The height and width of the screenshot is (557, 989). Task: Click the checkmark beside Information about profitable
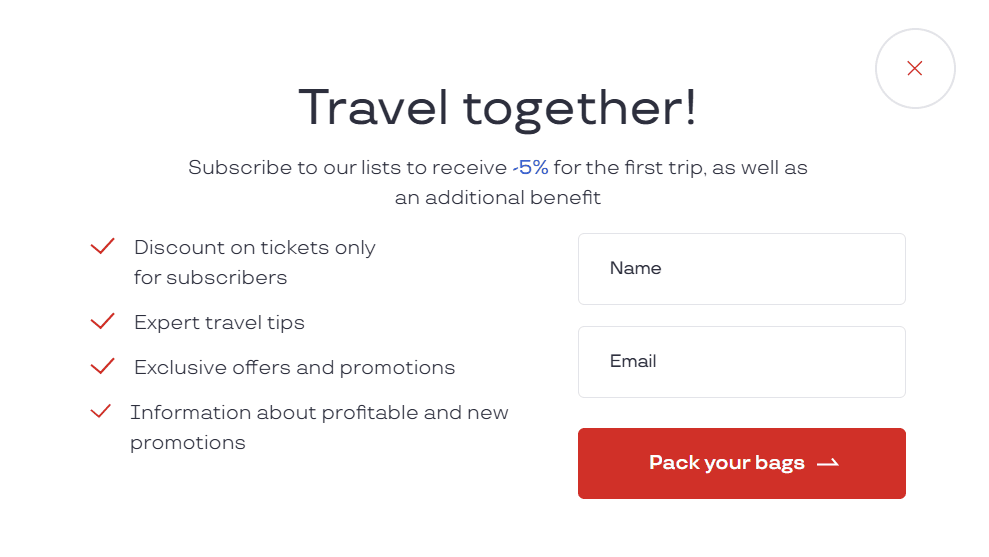[100, 411]
